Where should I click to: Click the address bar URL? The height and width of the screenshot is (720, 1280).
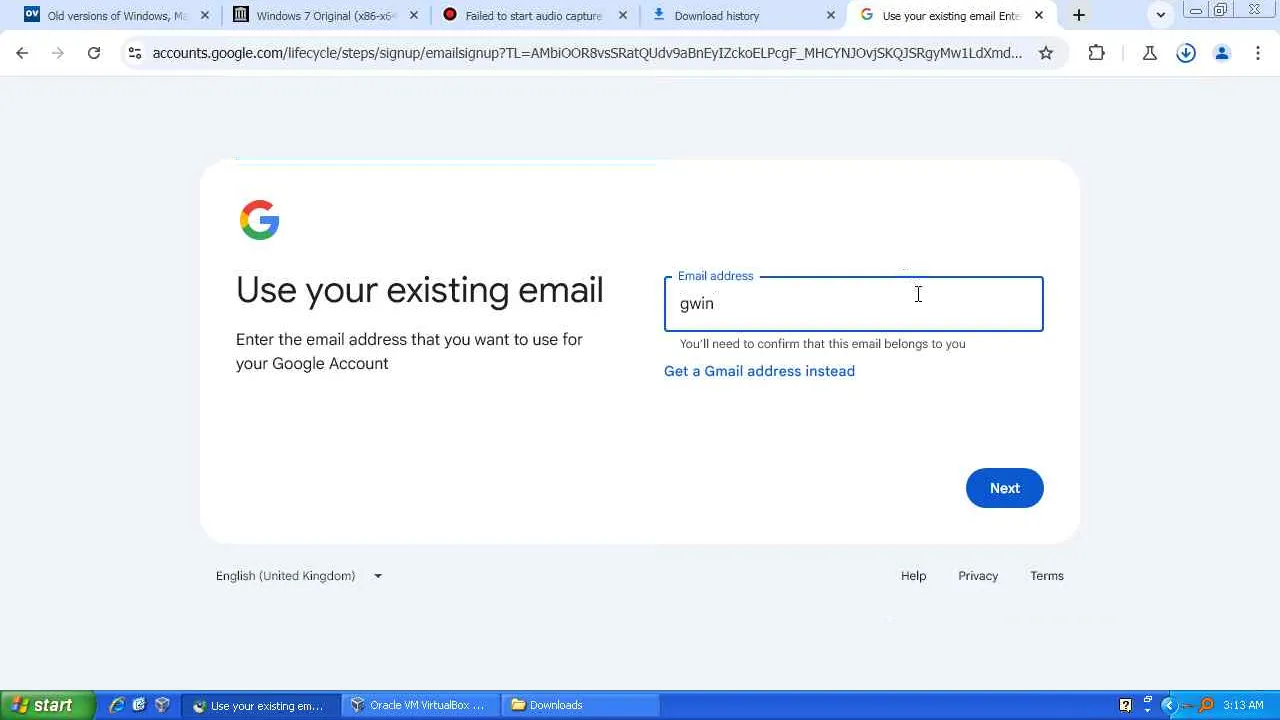tap(587, 53)
